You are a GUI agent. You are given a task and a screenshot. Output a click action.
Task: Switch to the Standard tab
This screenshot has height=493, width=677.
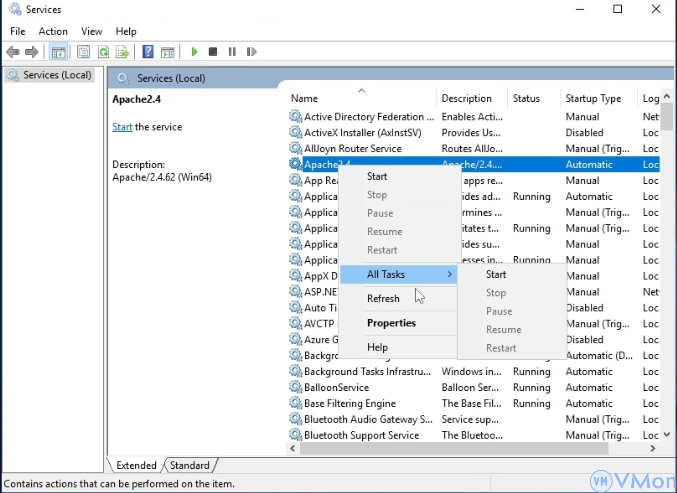[190, 465]
